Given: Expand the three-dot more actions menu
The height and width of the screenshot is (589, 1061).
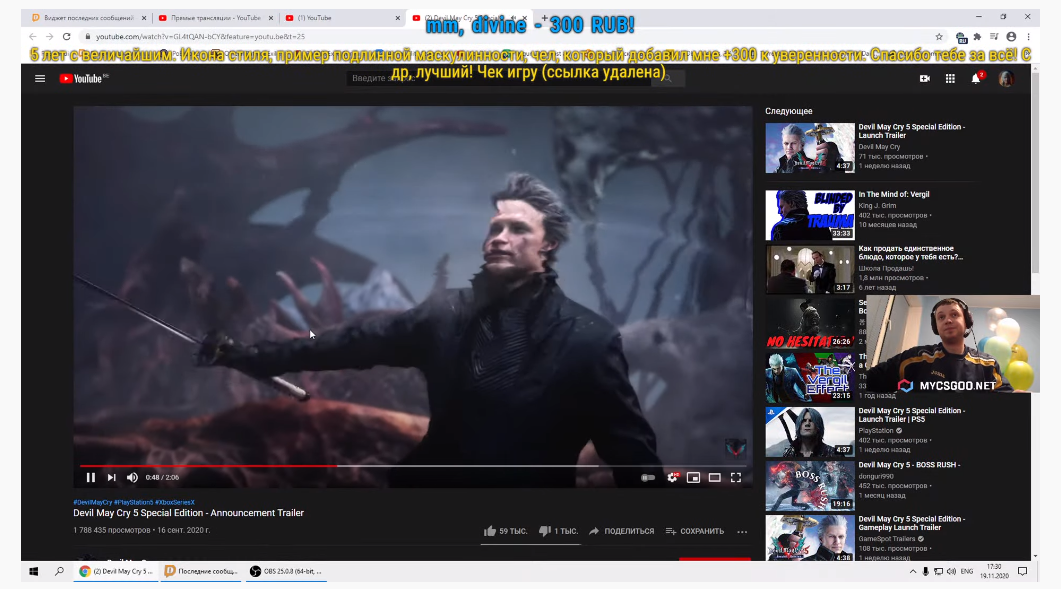Looking at the screenshot, I should pyautogui.click(x=742, y=531).
